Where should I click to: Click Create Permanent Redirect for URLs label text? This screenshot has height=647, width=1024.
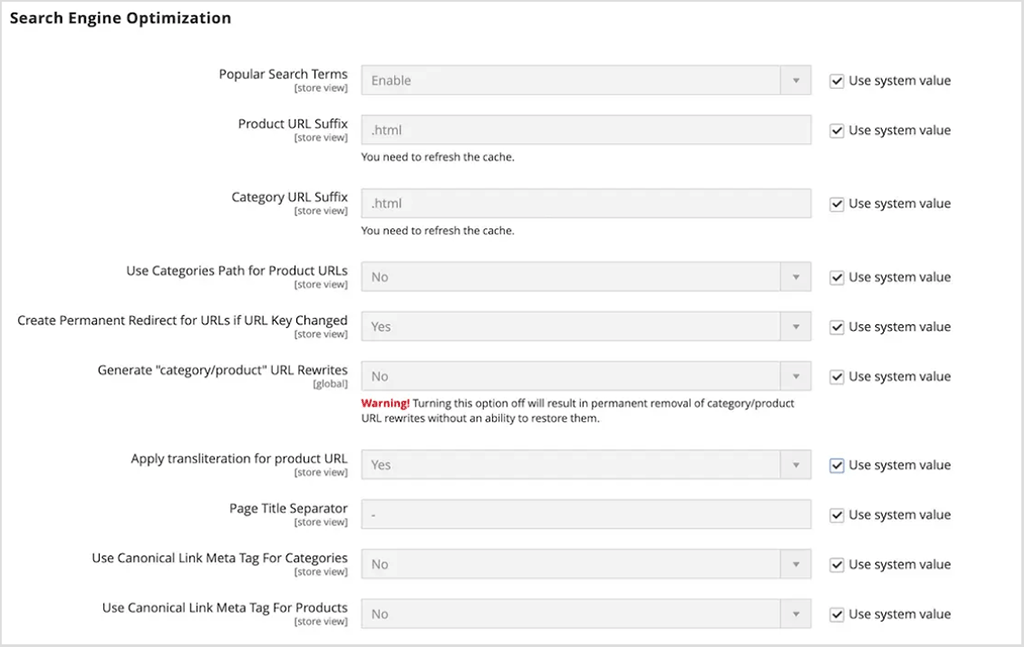click(x=182, y=321)
